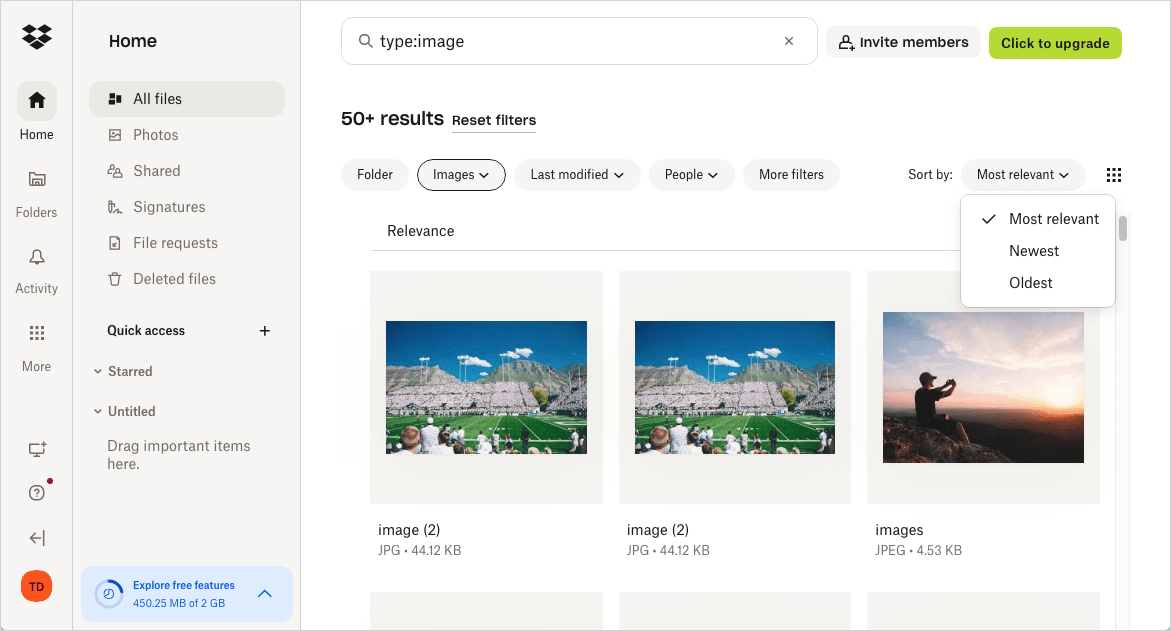
Task: Click the 'images' file name
Action: click(x=899, y=530)
